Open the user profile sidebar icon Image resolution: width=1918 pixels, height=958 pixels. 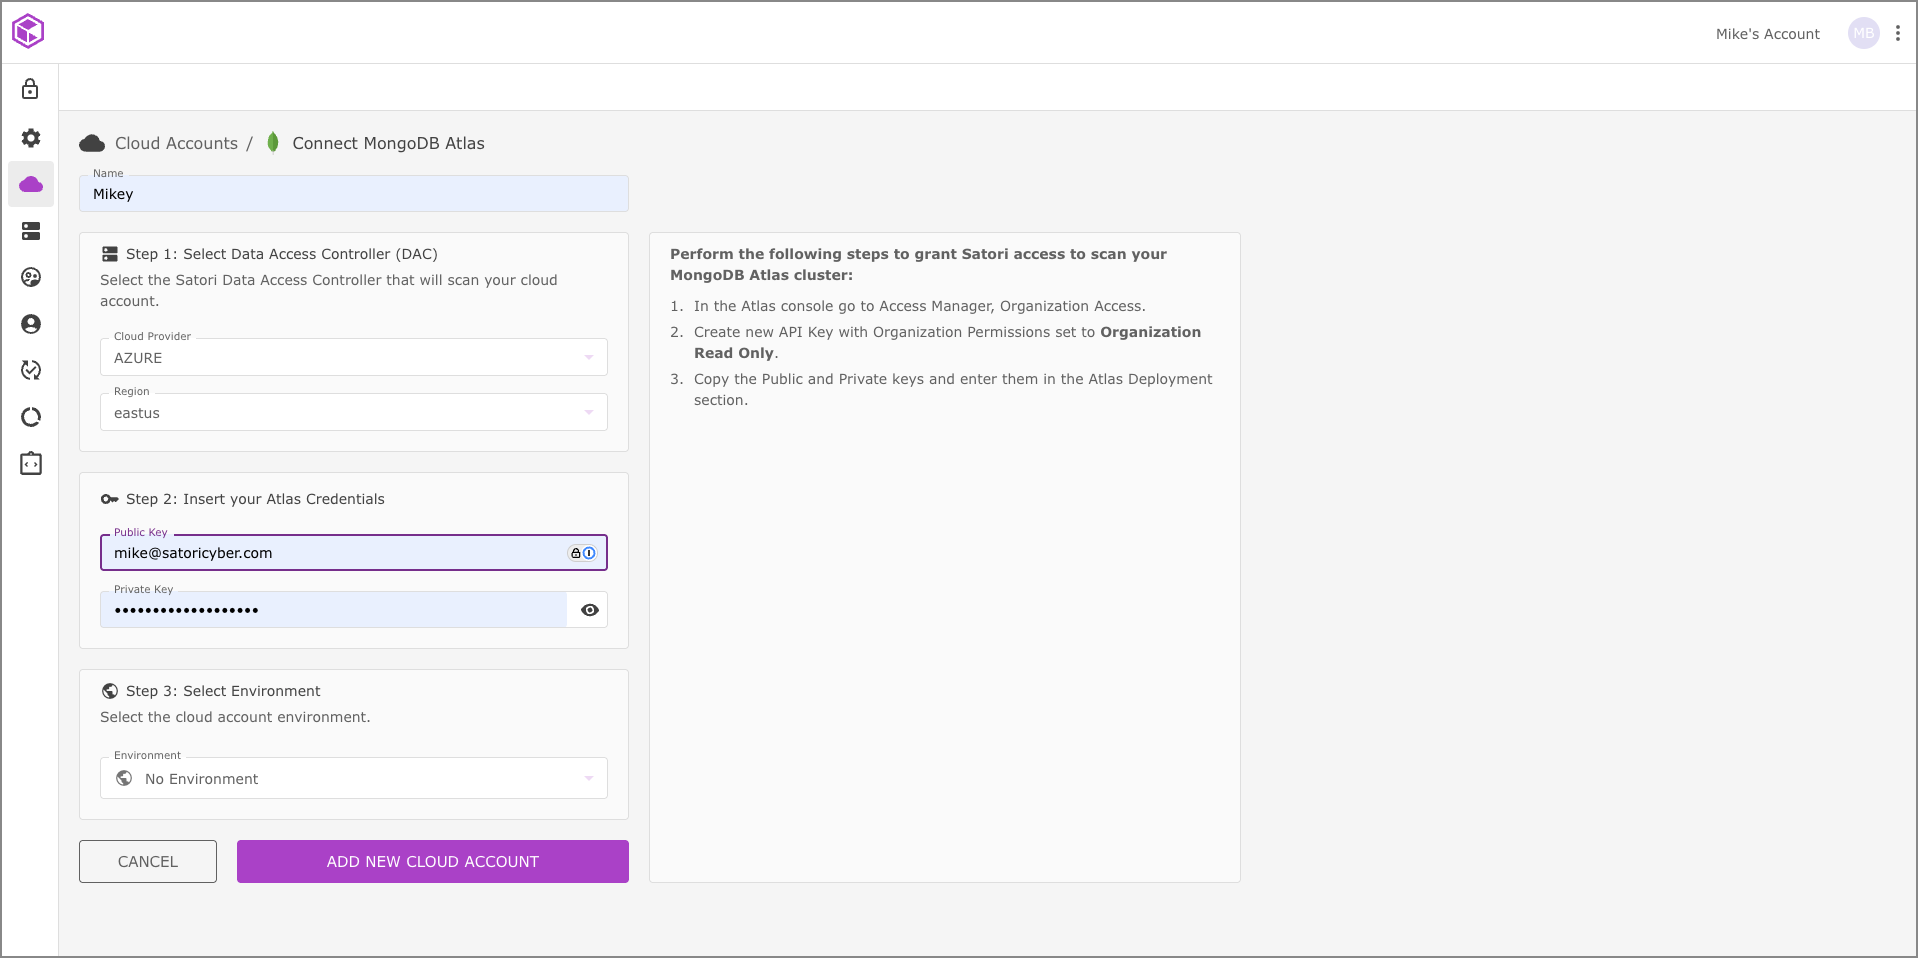tap(31, 324)
